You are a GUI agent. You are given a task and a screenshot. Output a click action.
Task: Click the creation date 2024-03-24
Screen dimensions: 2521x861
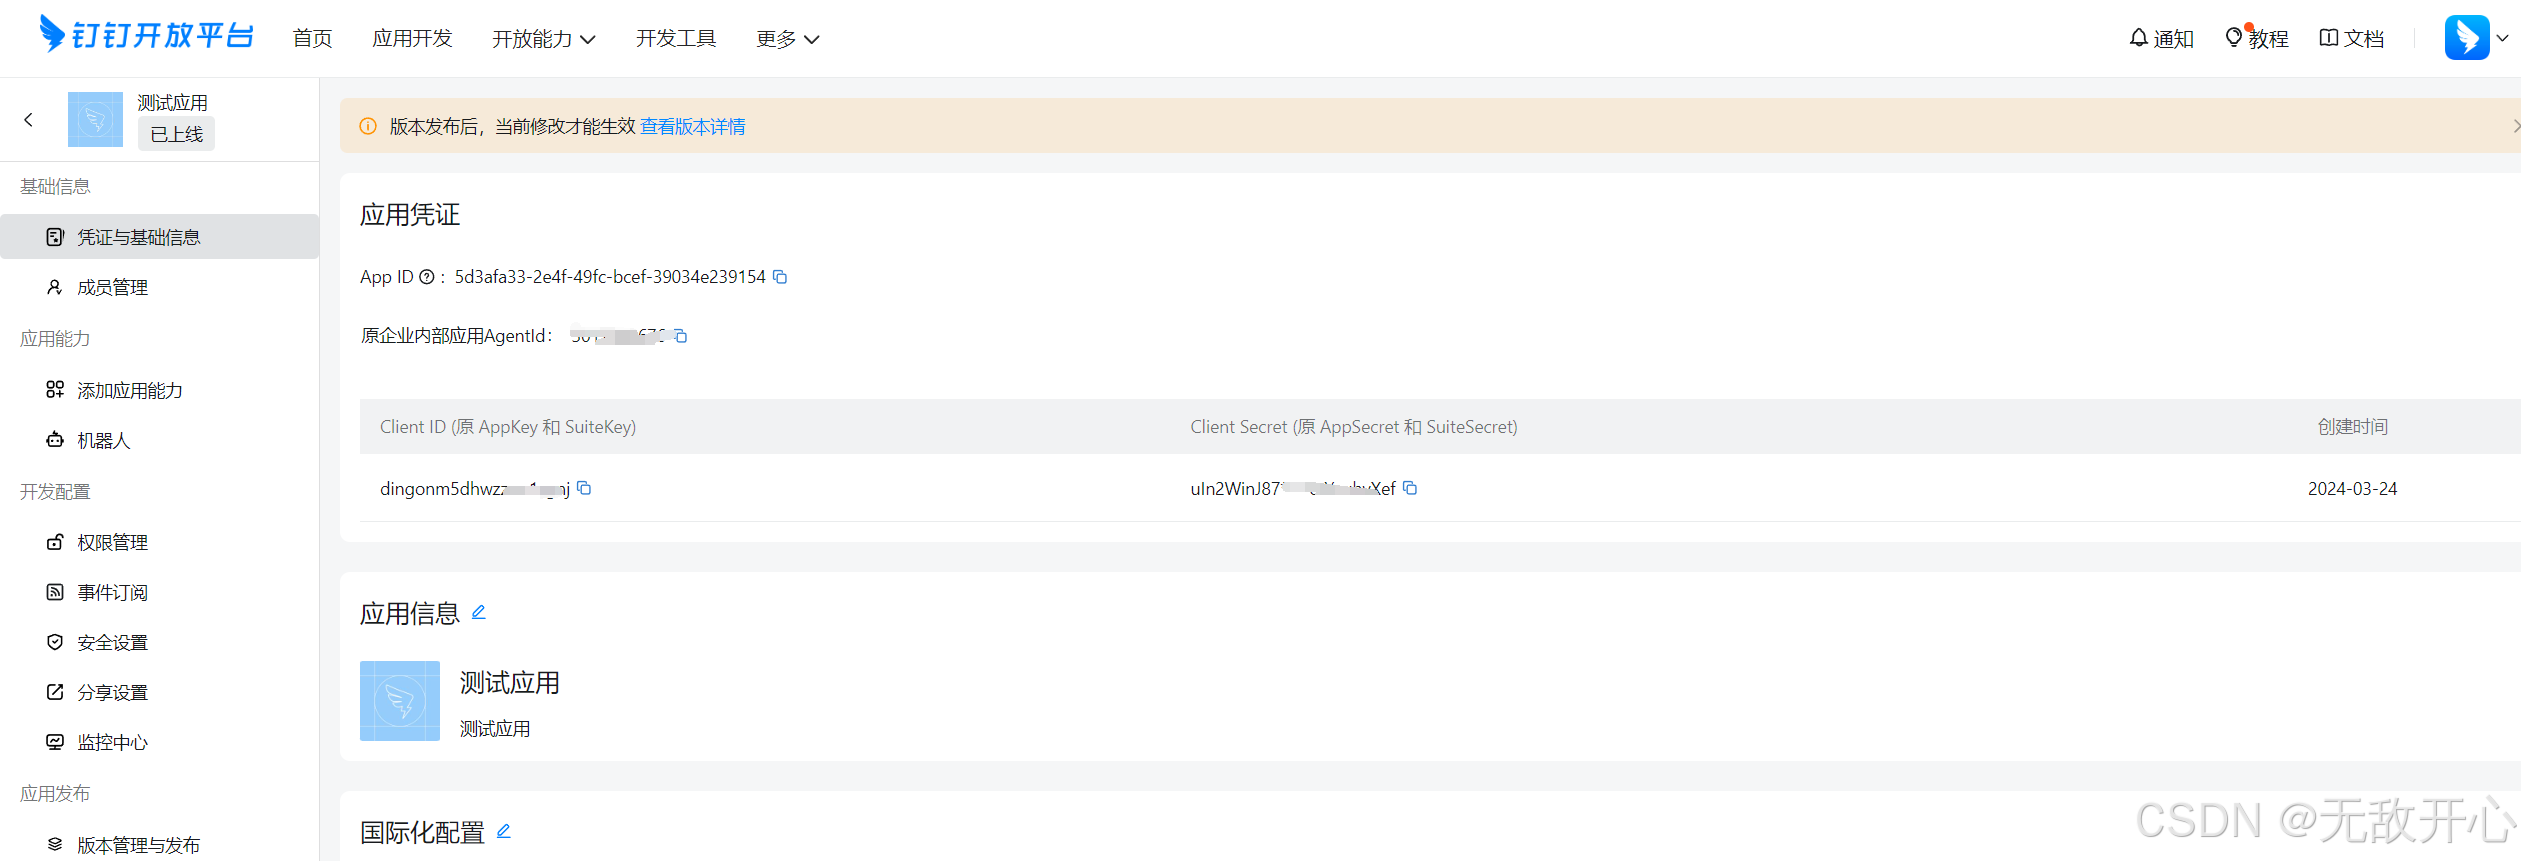pos(2352,489)
